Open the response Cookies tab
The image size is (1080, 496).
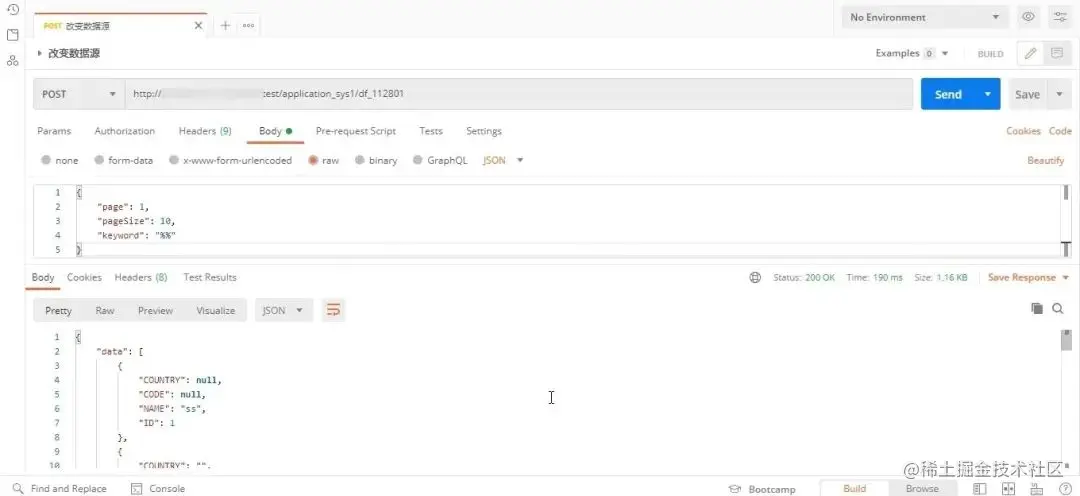tap(84, 278)
